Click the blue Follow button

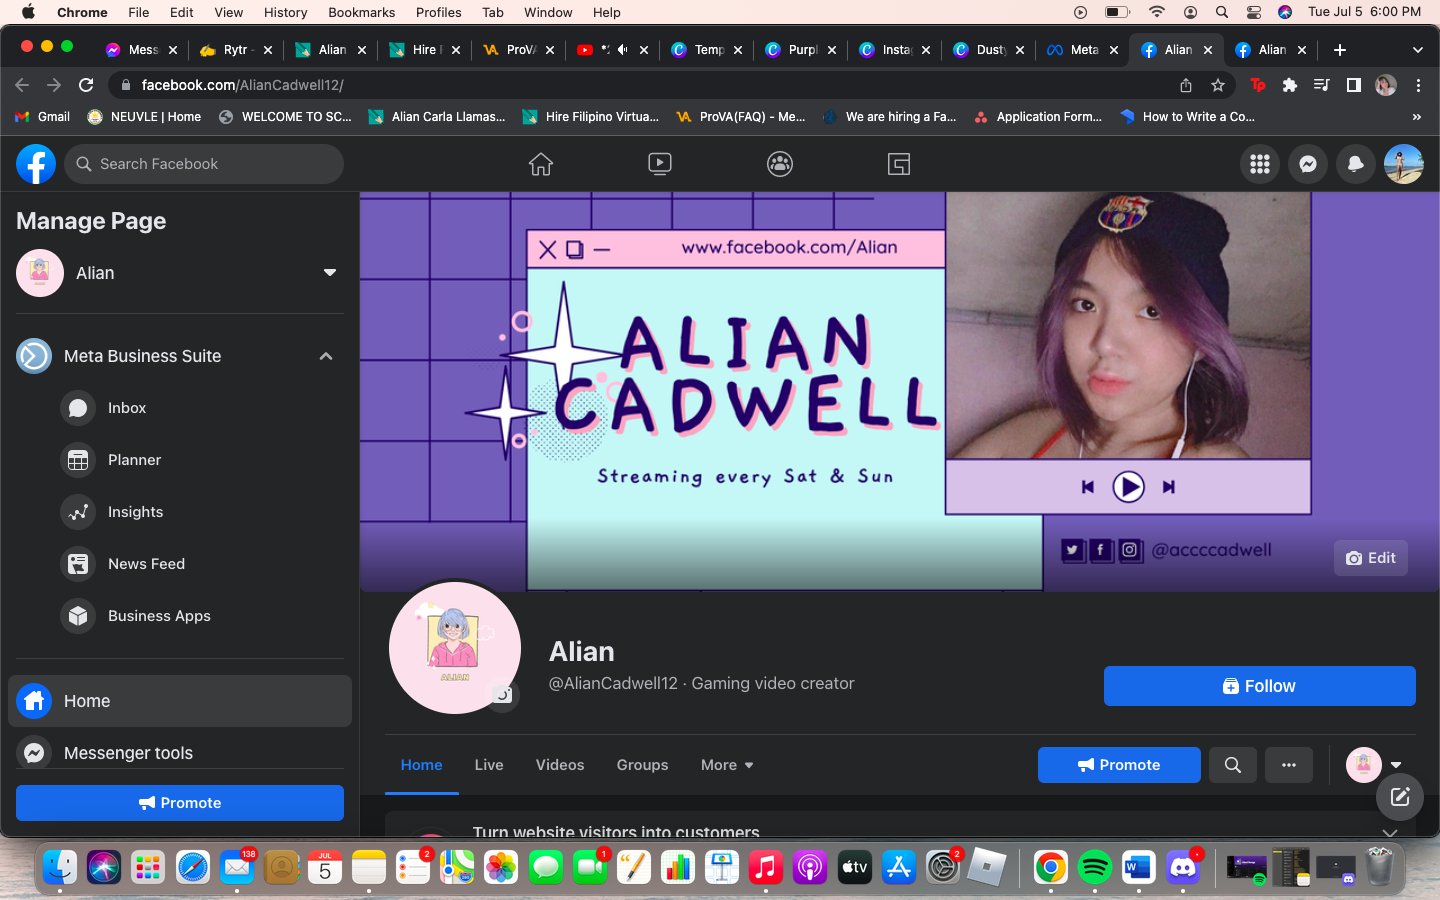1260,686
